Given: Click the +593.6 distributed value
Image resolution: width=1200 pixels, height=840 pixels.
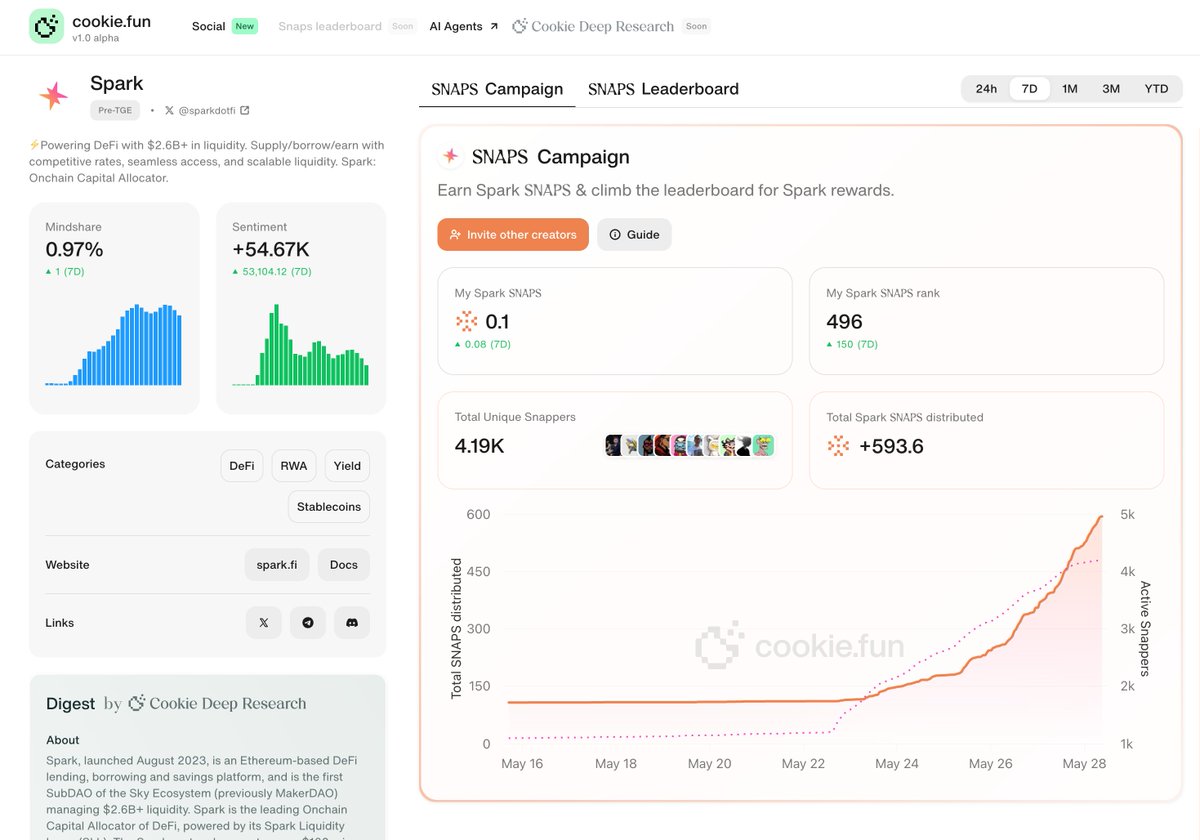Looking at the screenshot, I should pyautogui.click(x=891, y=446).
